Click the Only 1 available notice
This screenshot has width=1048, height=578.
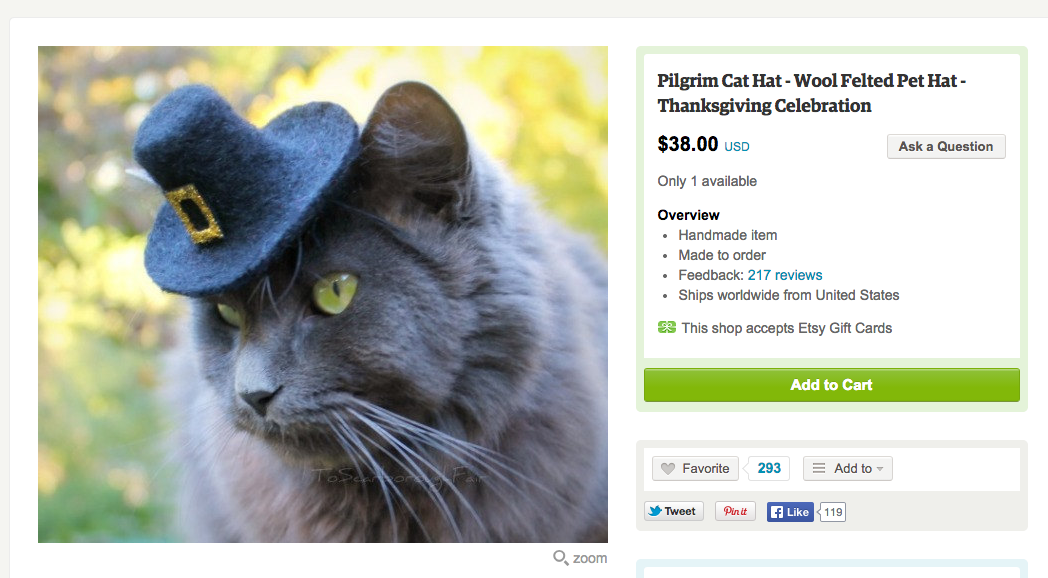pos(707,181)
